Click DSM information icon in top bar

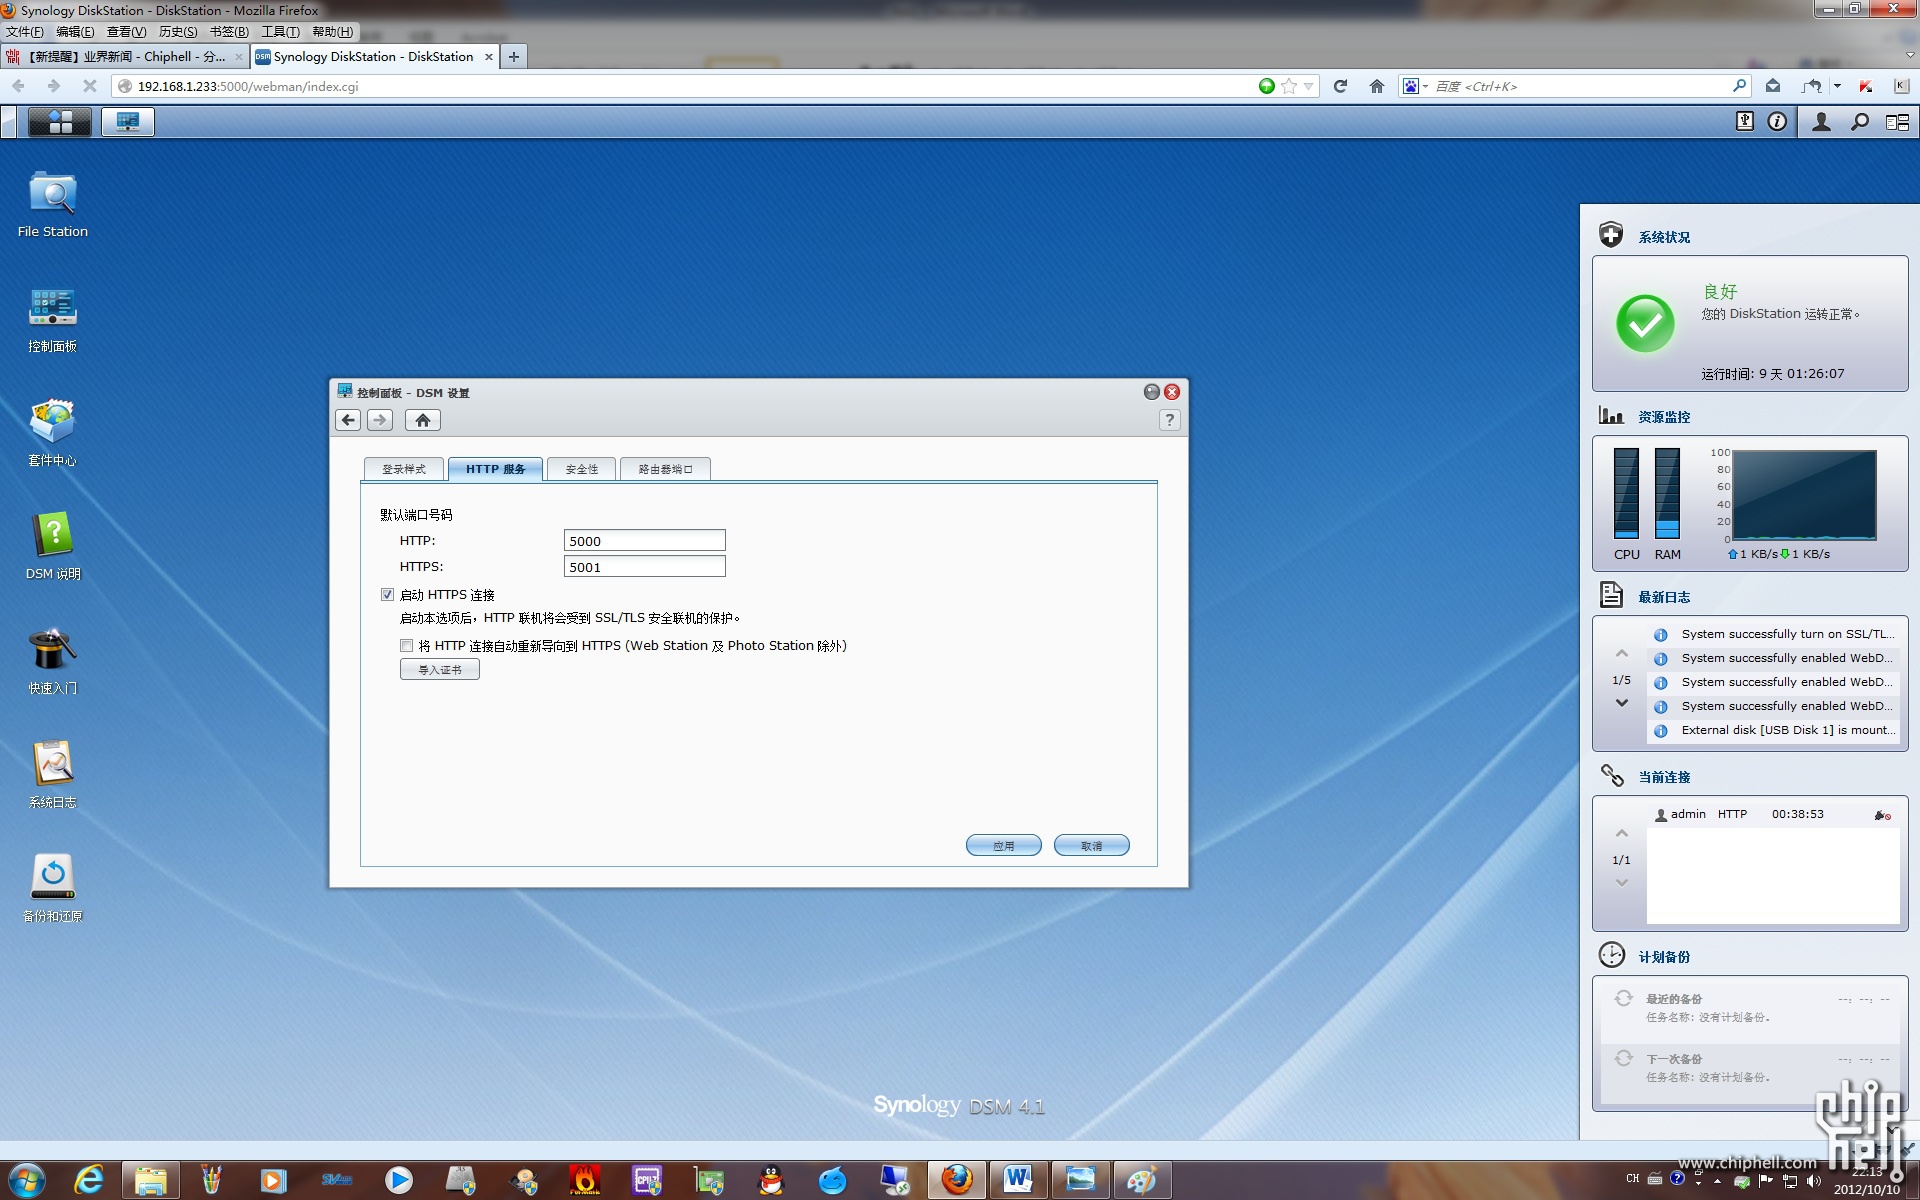click(x=1777, y=122)
